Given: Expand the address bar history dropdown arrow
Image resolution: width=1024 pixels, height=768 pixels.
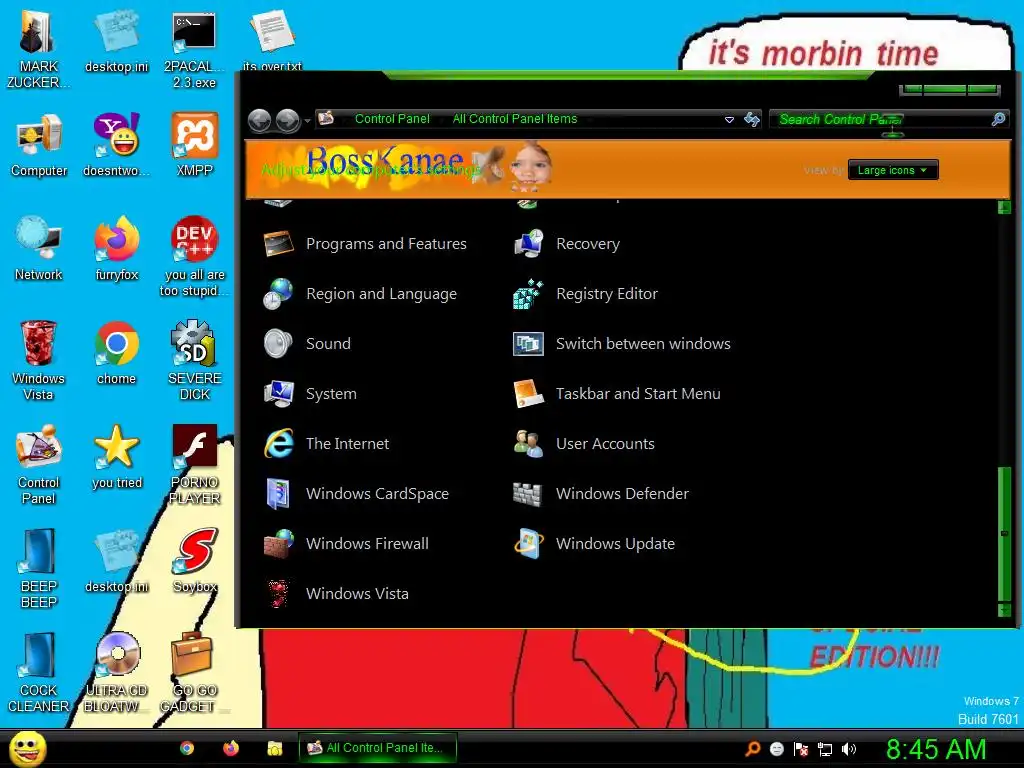Looking at the screenshot, I should 729,120.
